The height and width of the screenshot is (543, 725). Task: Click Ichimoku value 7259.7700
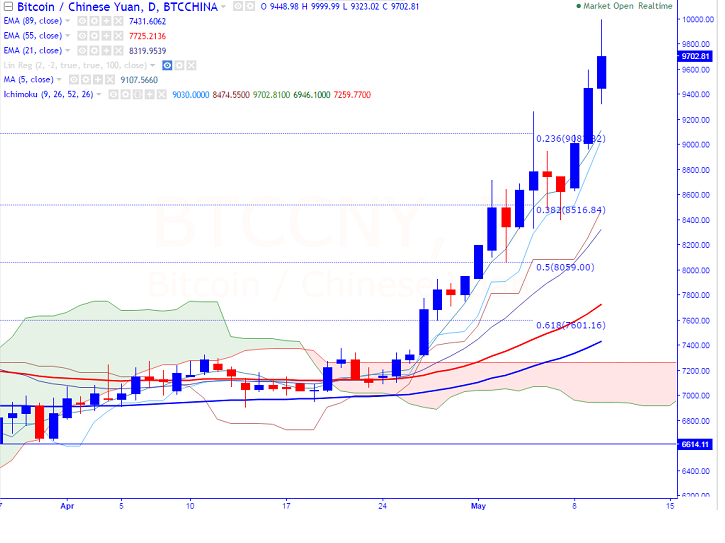[x=352, y=95]
